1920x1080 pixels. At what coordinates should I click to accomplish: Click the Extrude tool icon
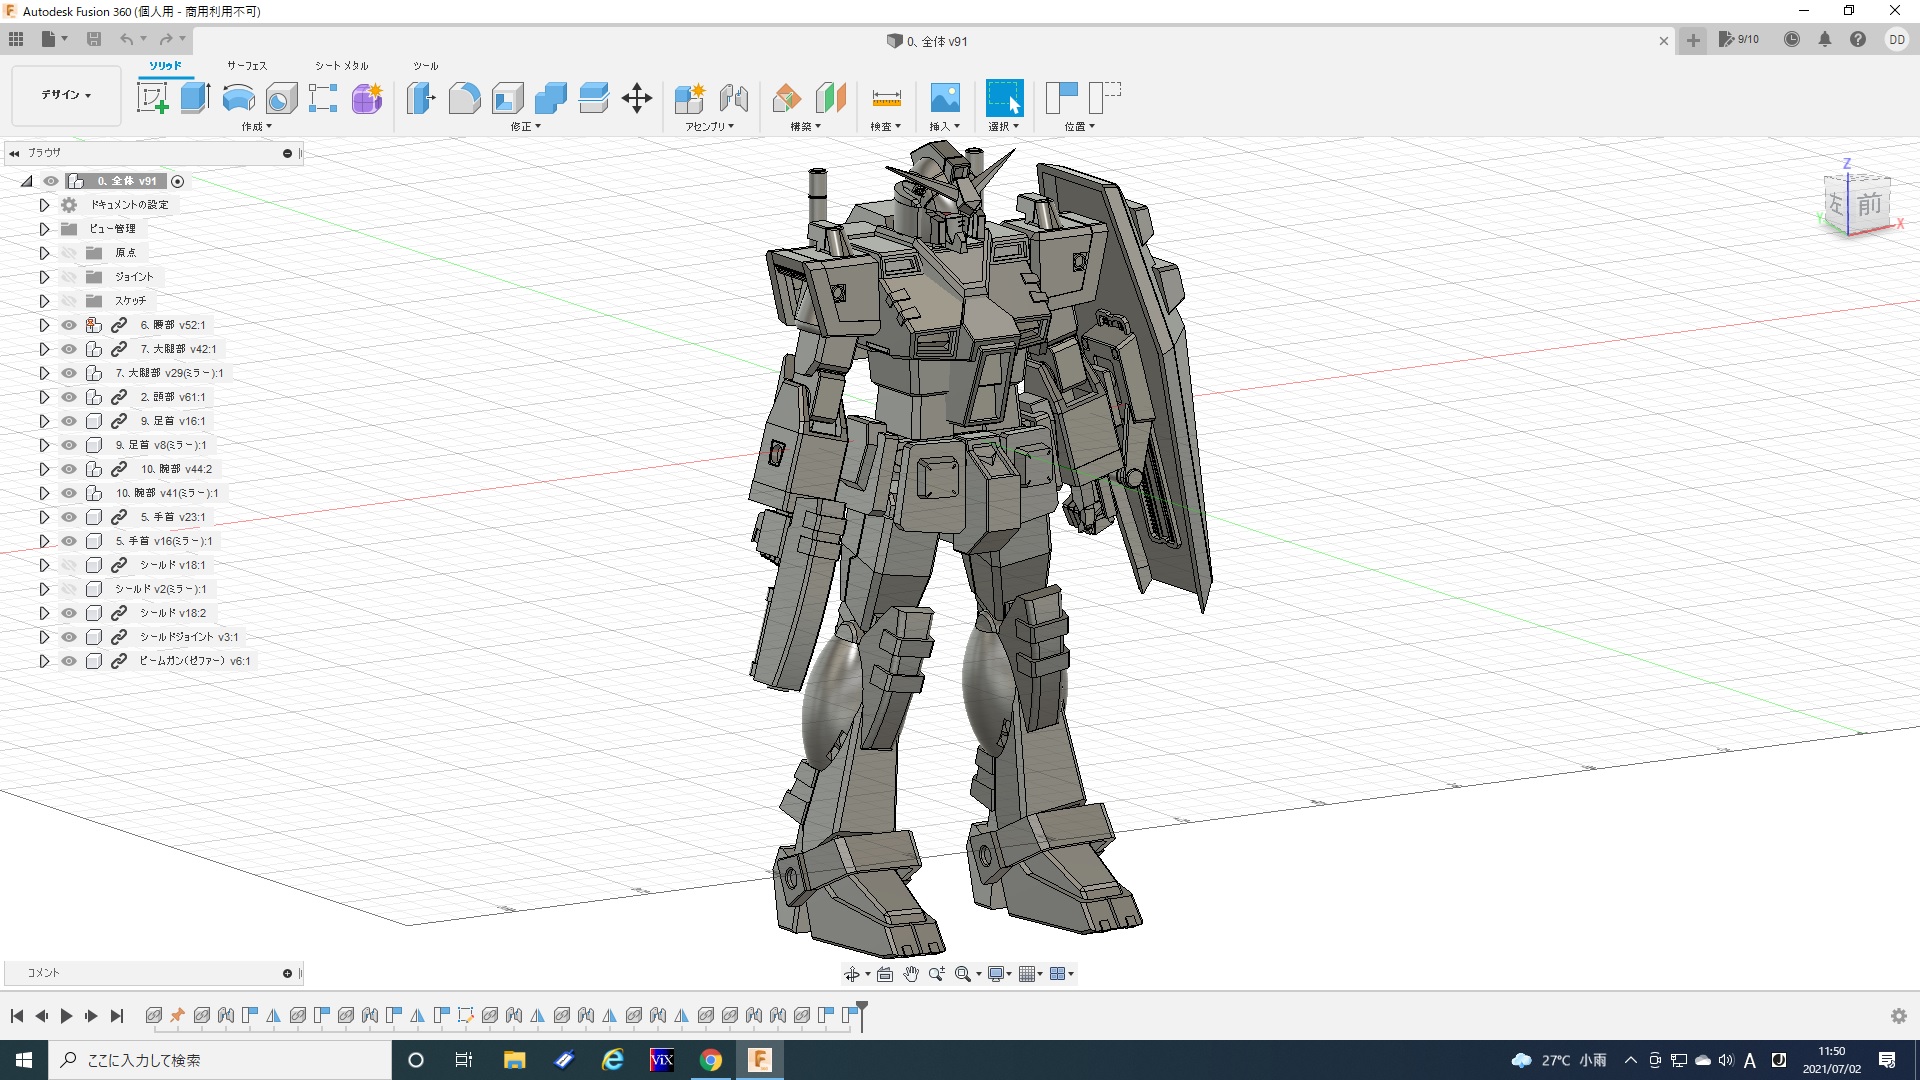click(x=195, y=98)
